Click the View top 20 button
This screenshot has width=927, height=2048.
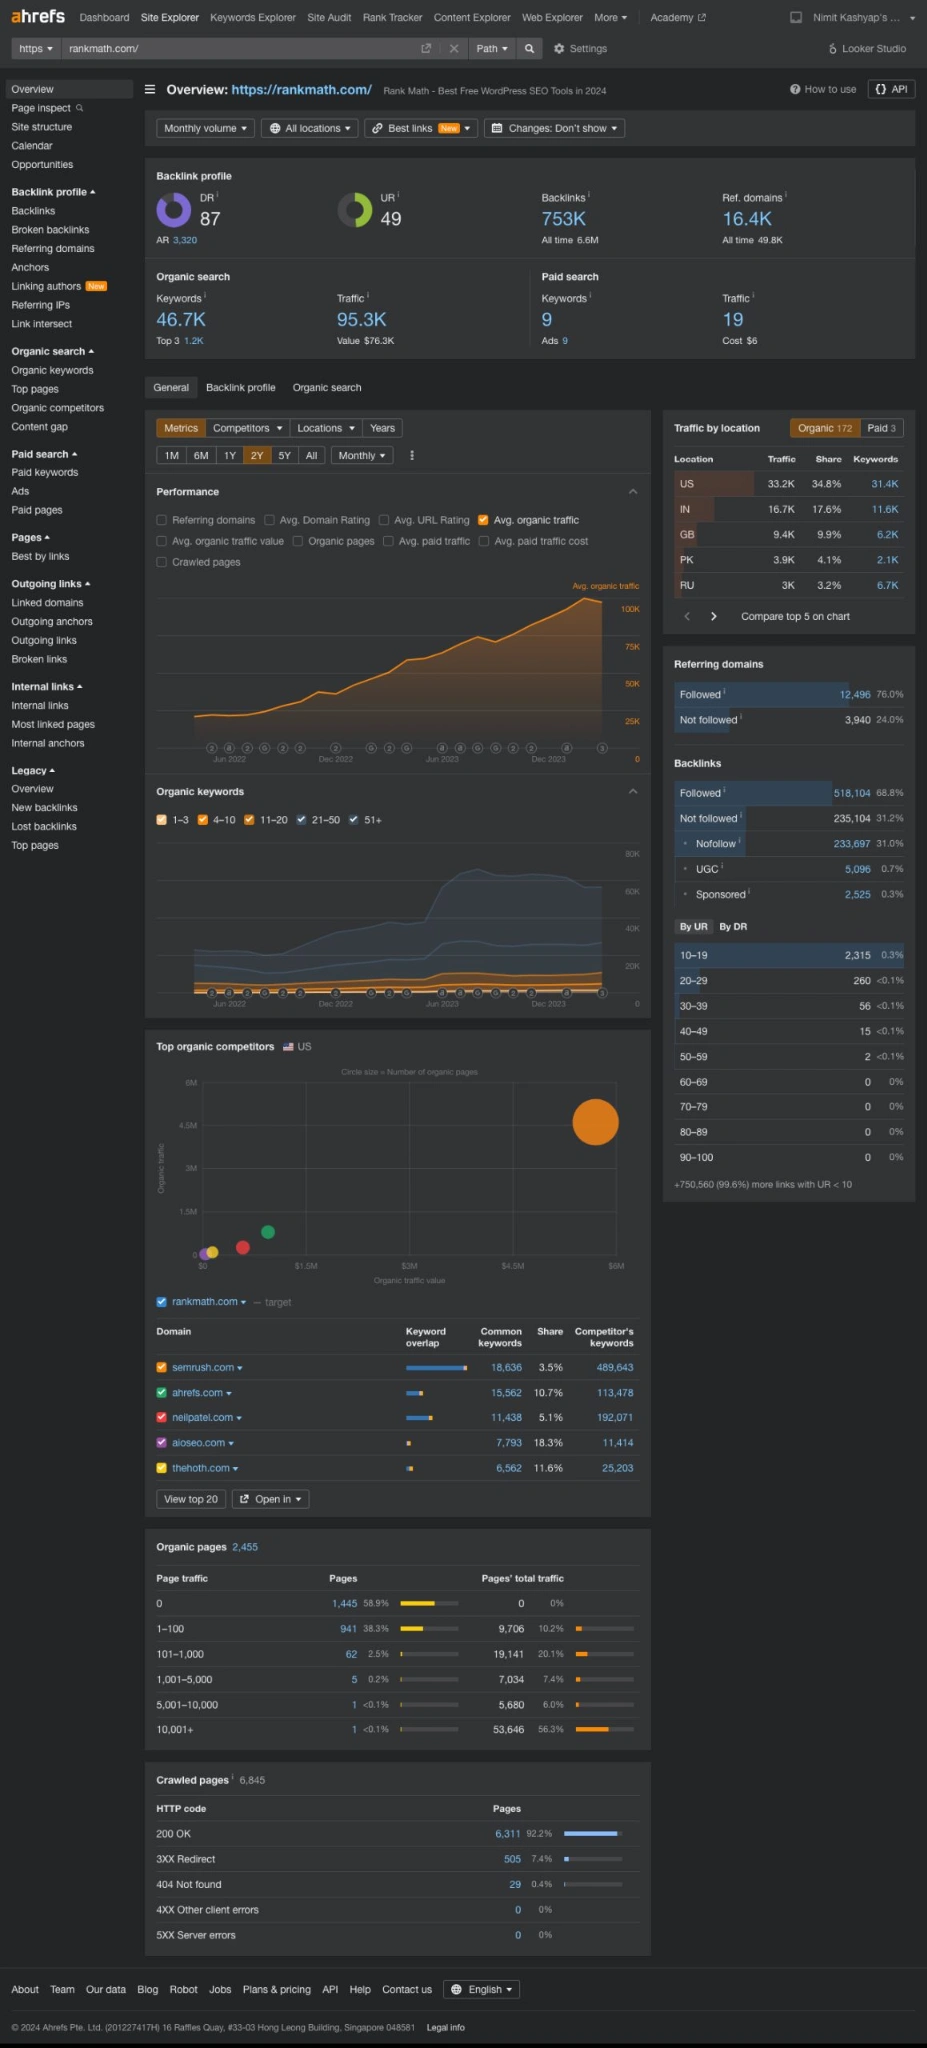pos(190,1499)
